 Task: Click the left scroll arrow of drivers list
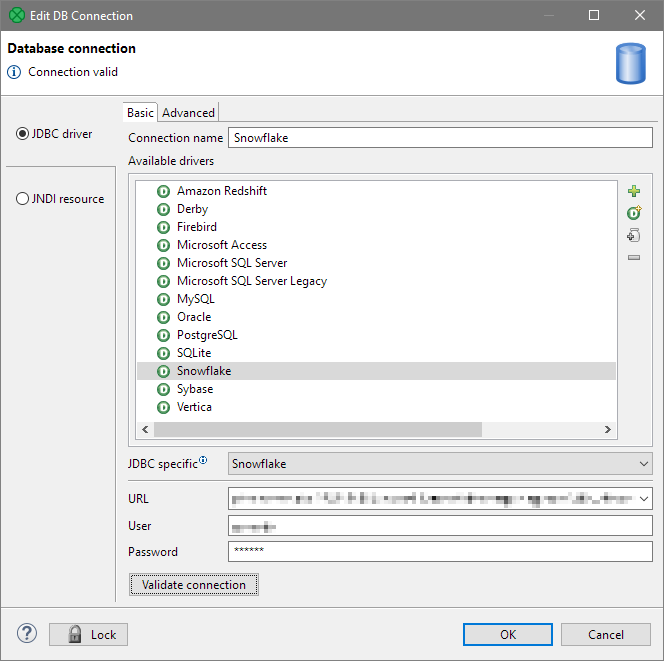145,429
